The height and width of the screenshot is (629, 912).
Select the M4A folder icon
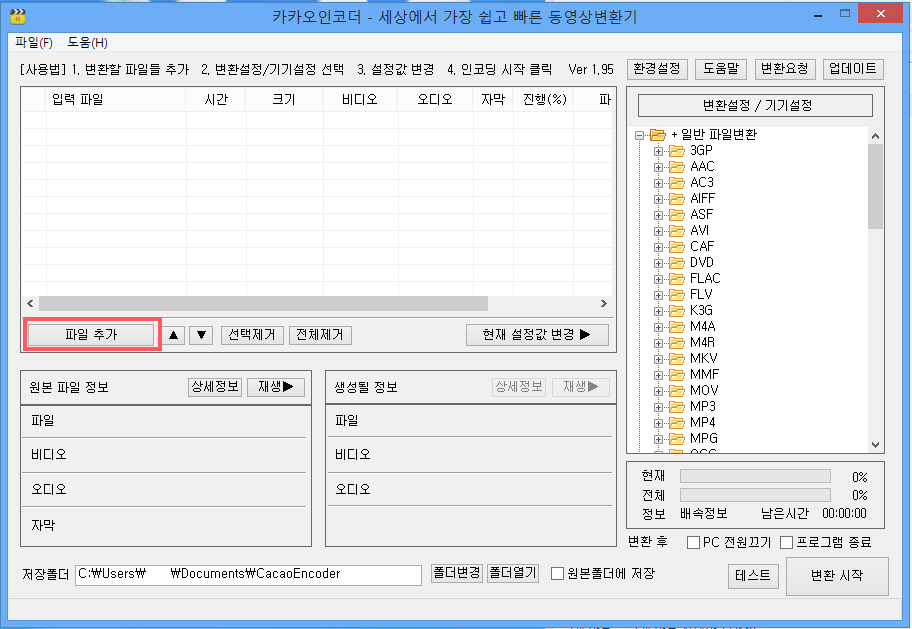pyautogui.click(x=676, y=327)
